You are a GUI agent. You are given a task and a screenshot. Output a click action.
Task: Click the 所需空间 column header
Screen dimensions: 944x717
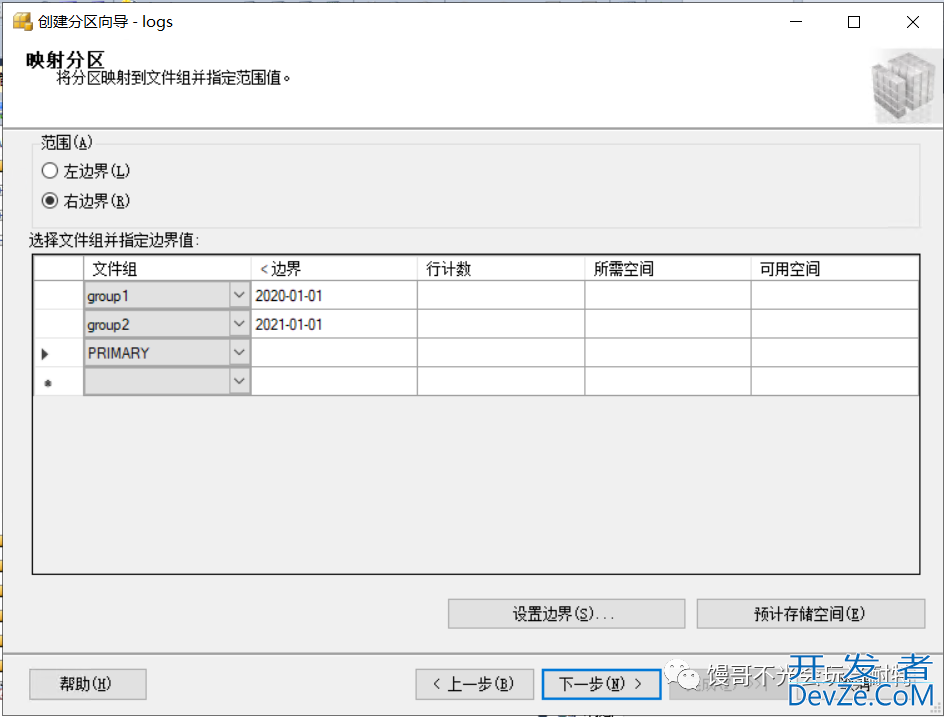pos(668,268)
